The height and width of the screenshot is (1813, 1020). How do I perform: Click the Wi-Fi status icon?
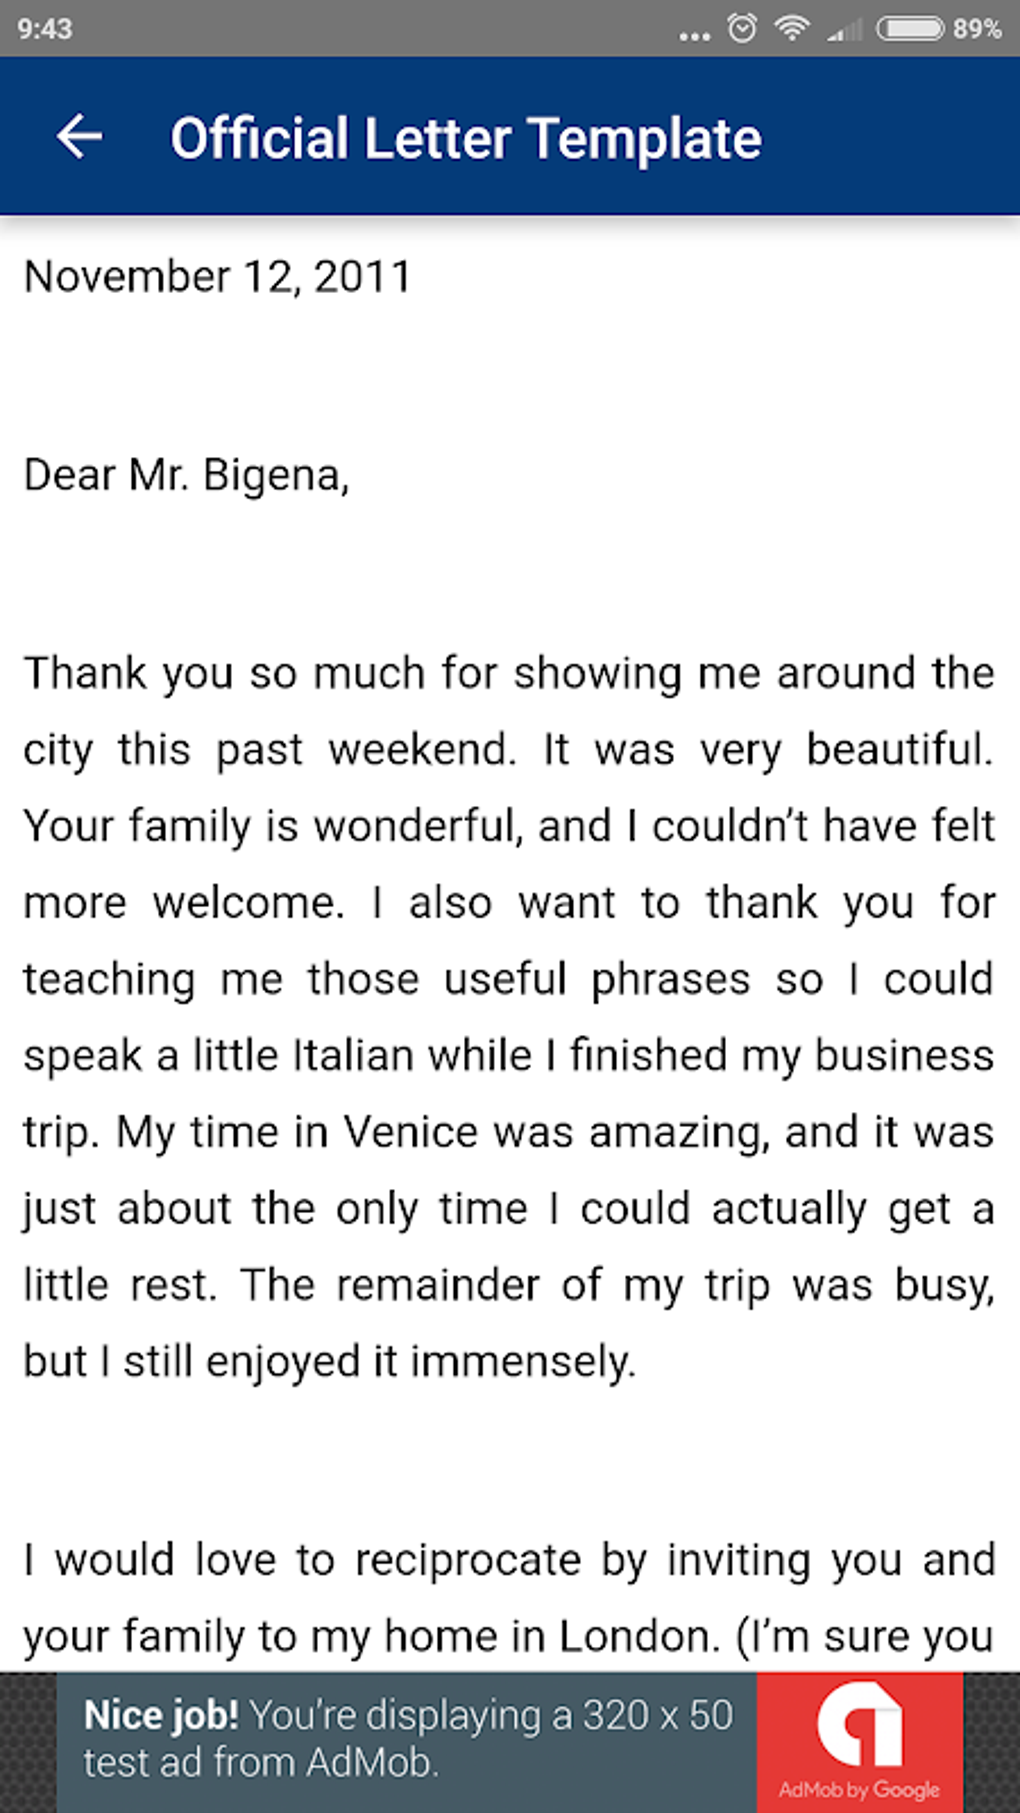(792, 28)
